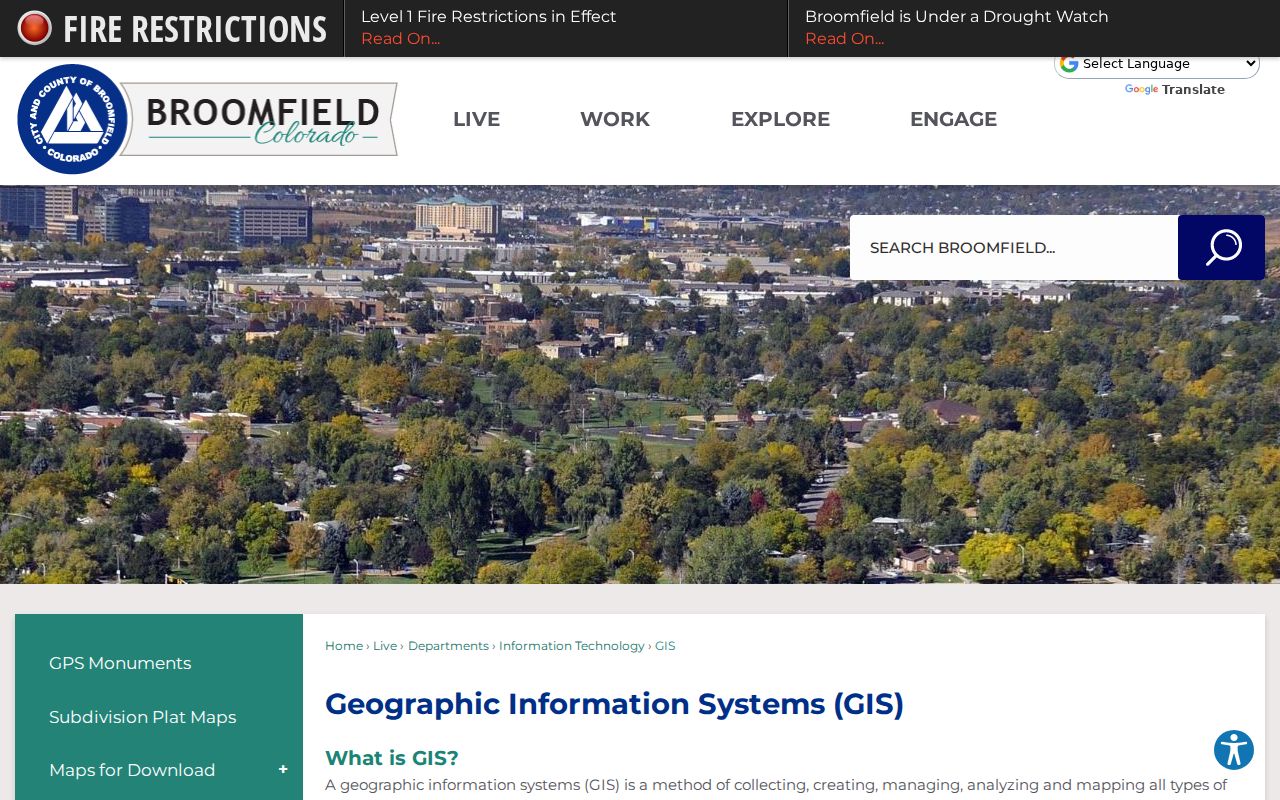Click the search magnifying glass button
The image size is (1280, 800).
coord(1221,247)
